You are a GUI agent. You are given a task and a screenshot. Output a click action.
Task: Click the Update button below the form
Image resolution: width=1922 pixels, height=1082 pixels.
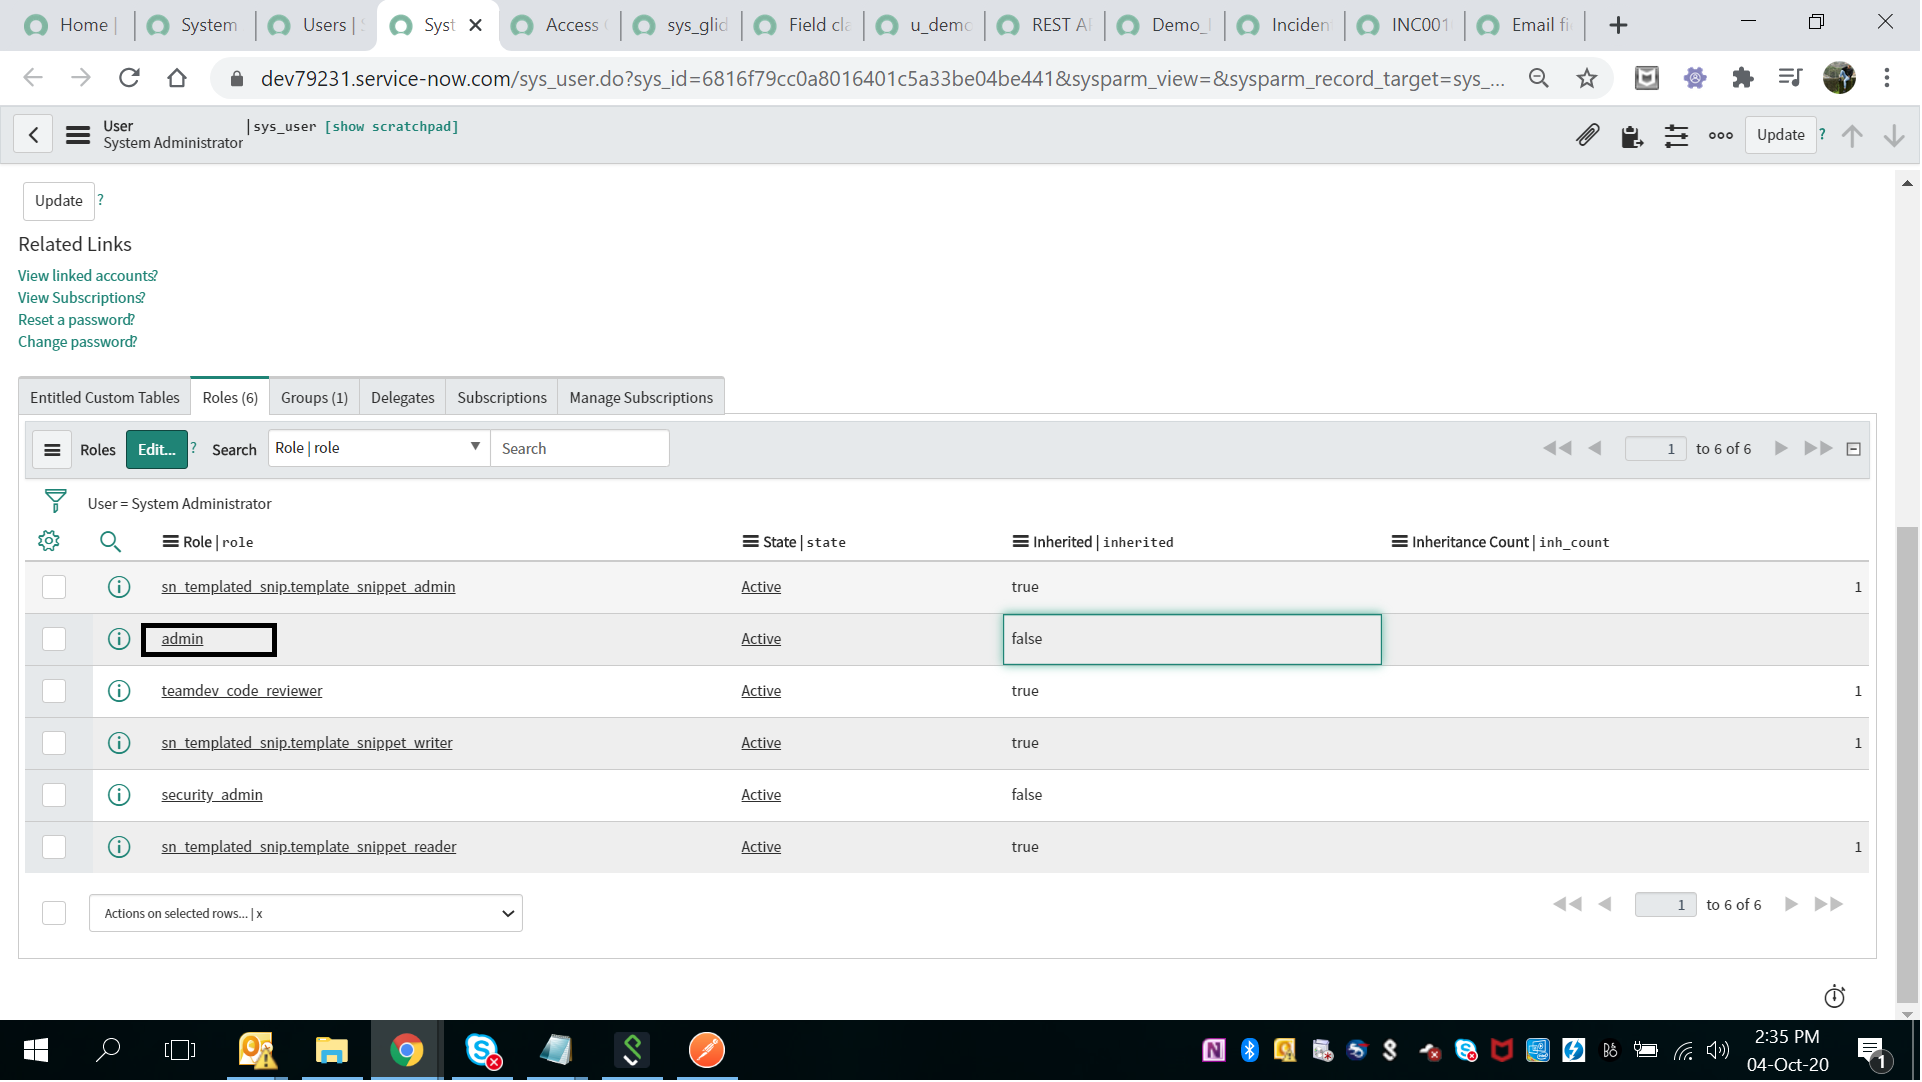click(59, 201)
